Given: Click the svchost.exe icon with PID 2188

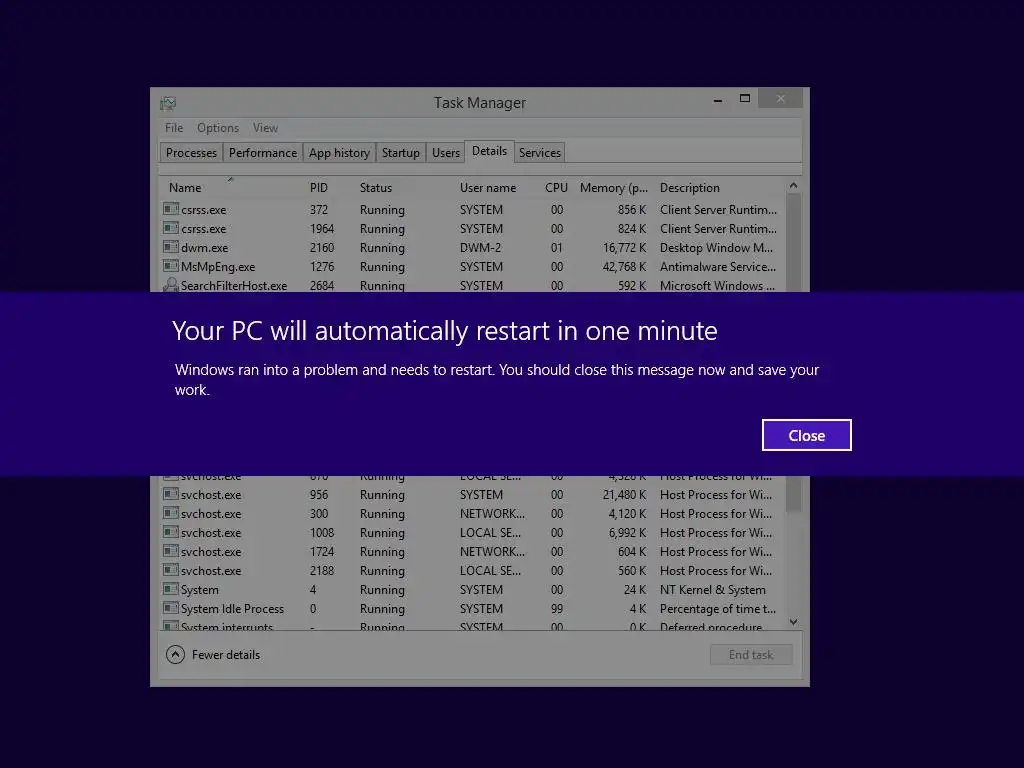Looking at the screenshot, I should pyautogui.click(x=170, y=569).
